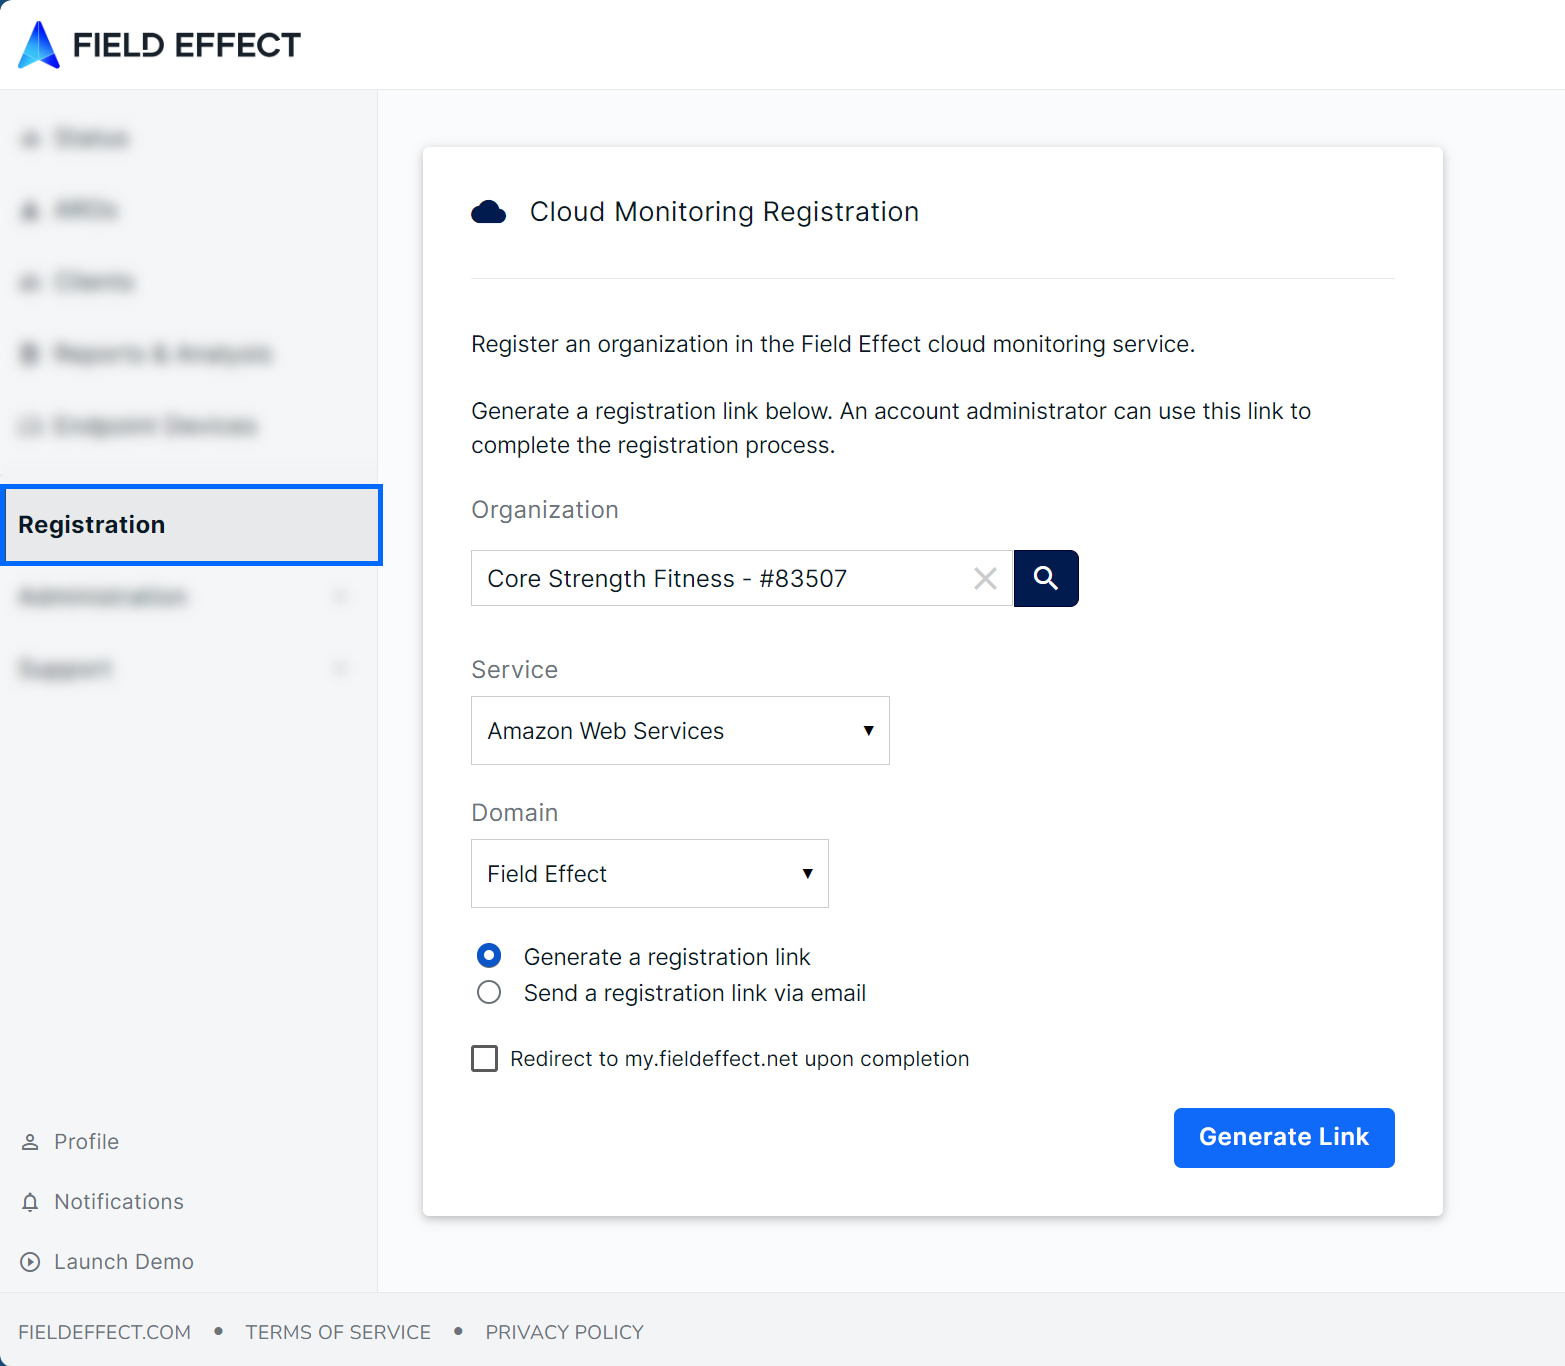Open the FIELDEFFECT.COM footer link
Image resolution: width=1565 pixels, height=1366 pixels.
105,1332
